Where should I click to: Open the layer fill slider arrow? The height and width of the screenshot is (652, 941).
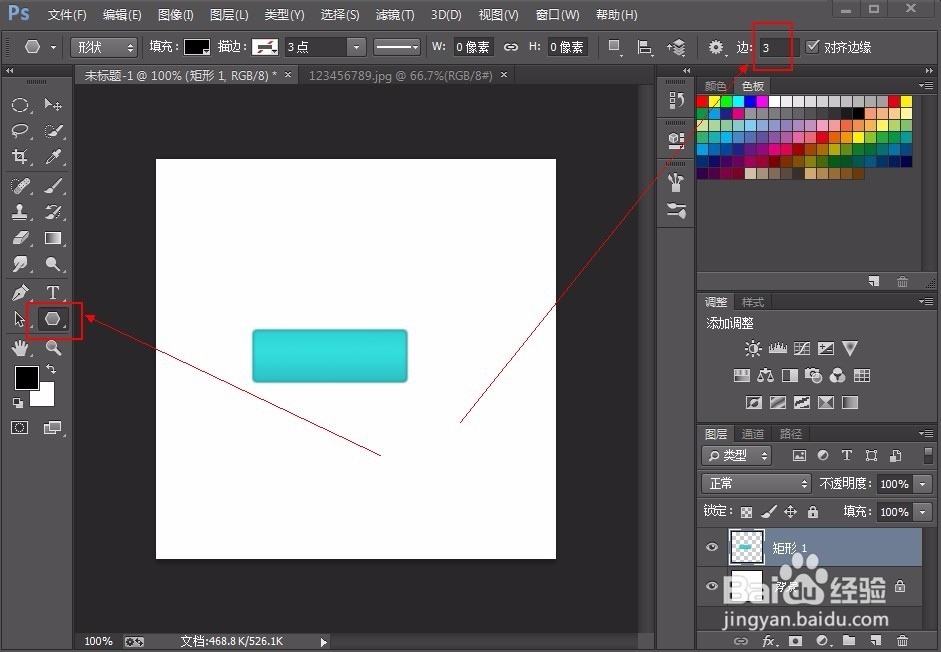coord(922,512)
